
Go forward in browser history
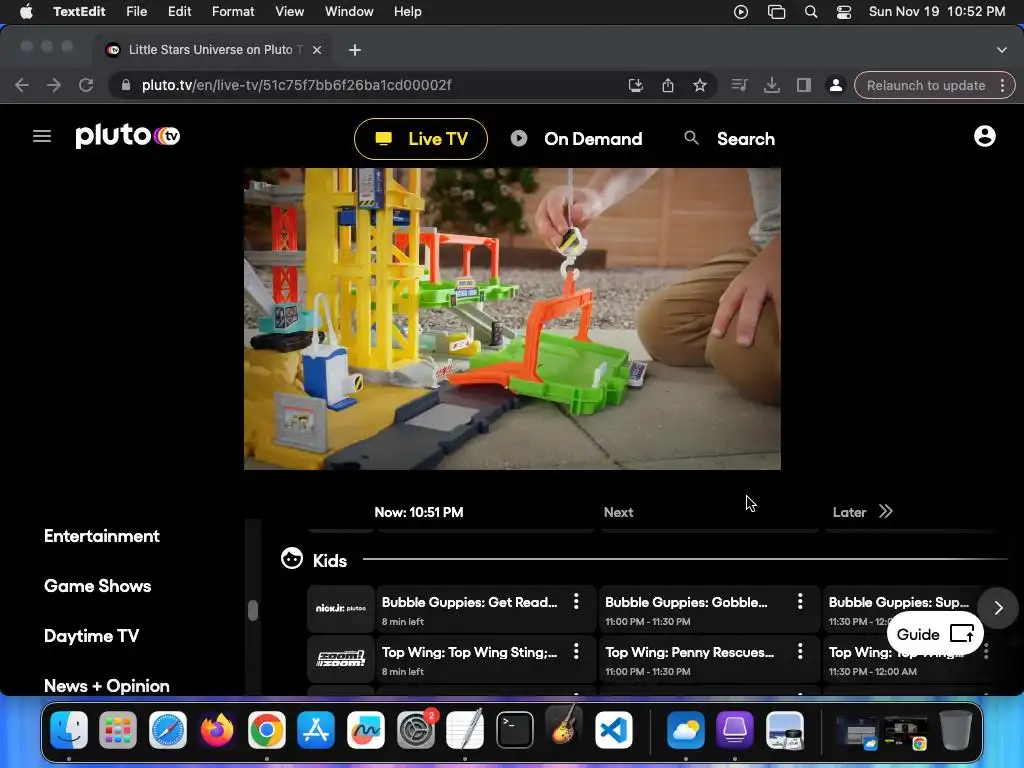[54, 85]
